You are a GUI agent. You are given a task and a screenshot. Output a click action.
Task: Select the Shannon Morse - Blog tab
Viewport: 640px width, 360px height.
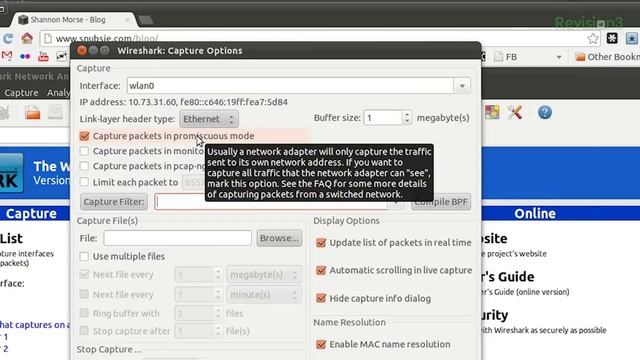point(73,20)
